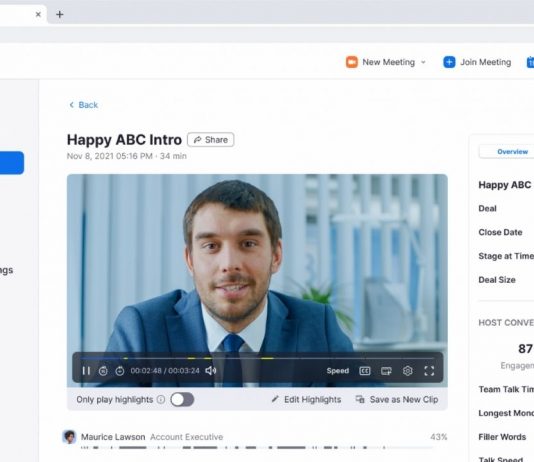Open Edit Highlights
This screenshot has height=462, width=534.
tap(306, 399)
